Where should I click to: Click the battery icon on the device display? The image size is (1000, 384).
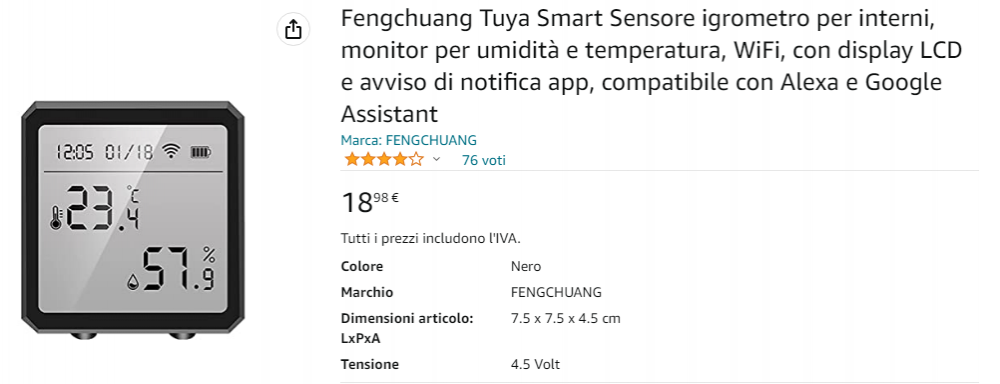point(200,152)
